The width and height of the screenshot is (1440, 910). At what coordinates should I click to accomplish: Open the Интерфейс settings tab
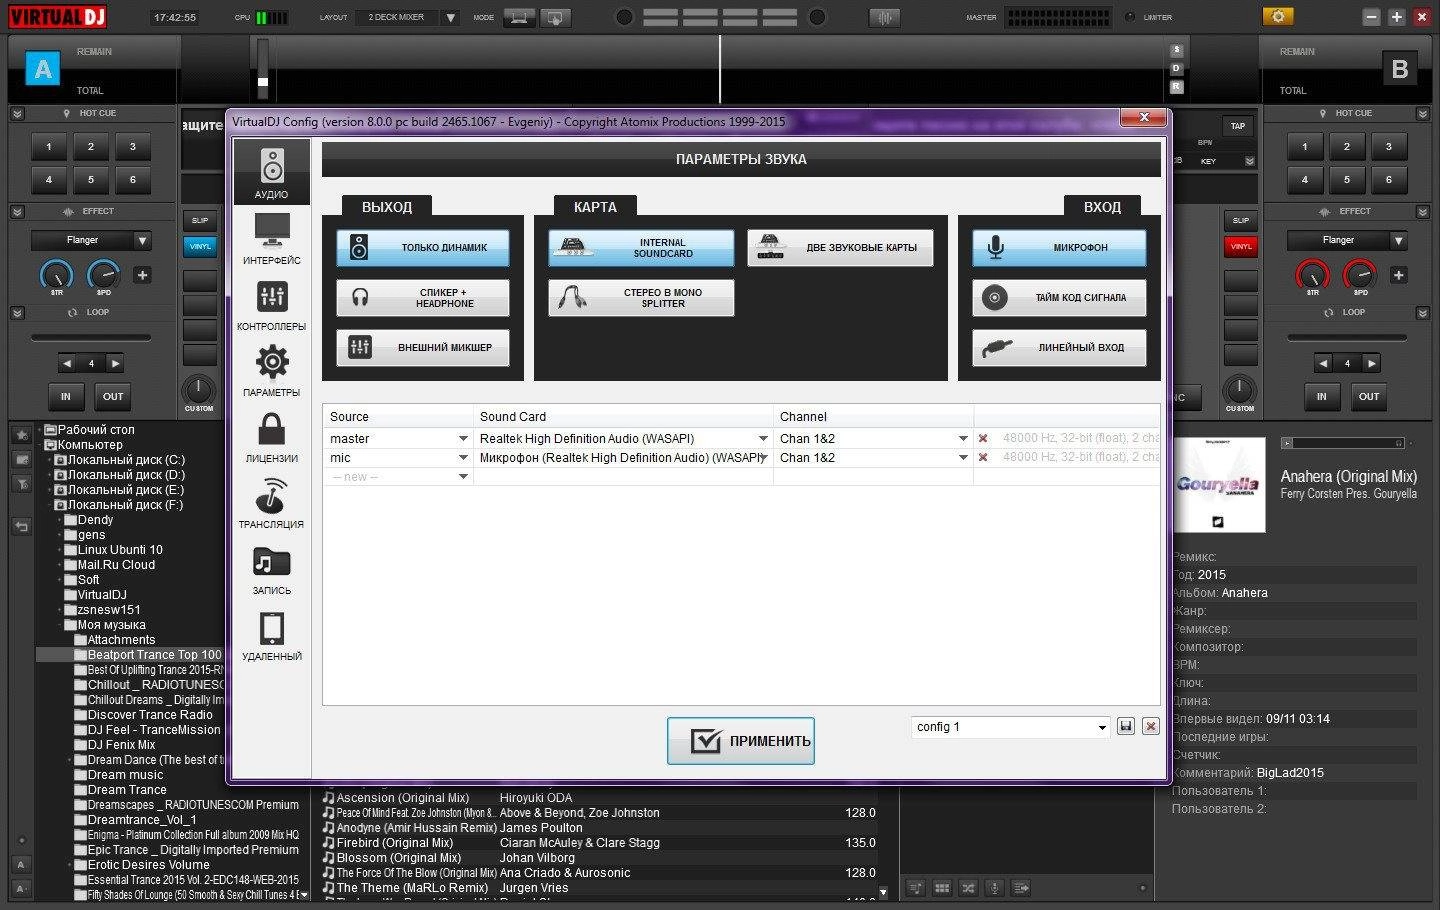point(271,238)
